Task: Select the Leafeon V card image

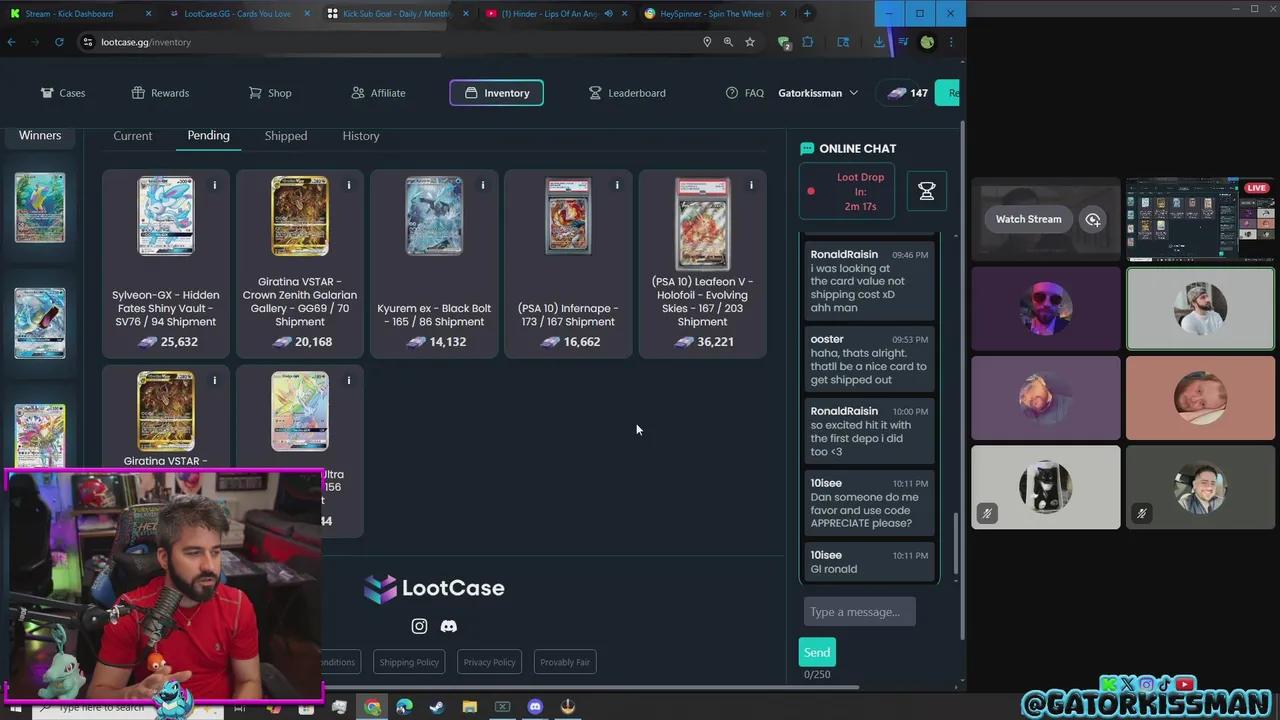Action: (x=702, y=224)
